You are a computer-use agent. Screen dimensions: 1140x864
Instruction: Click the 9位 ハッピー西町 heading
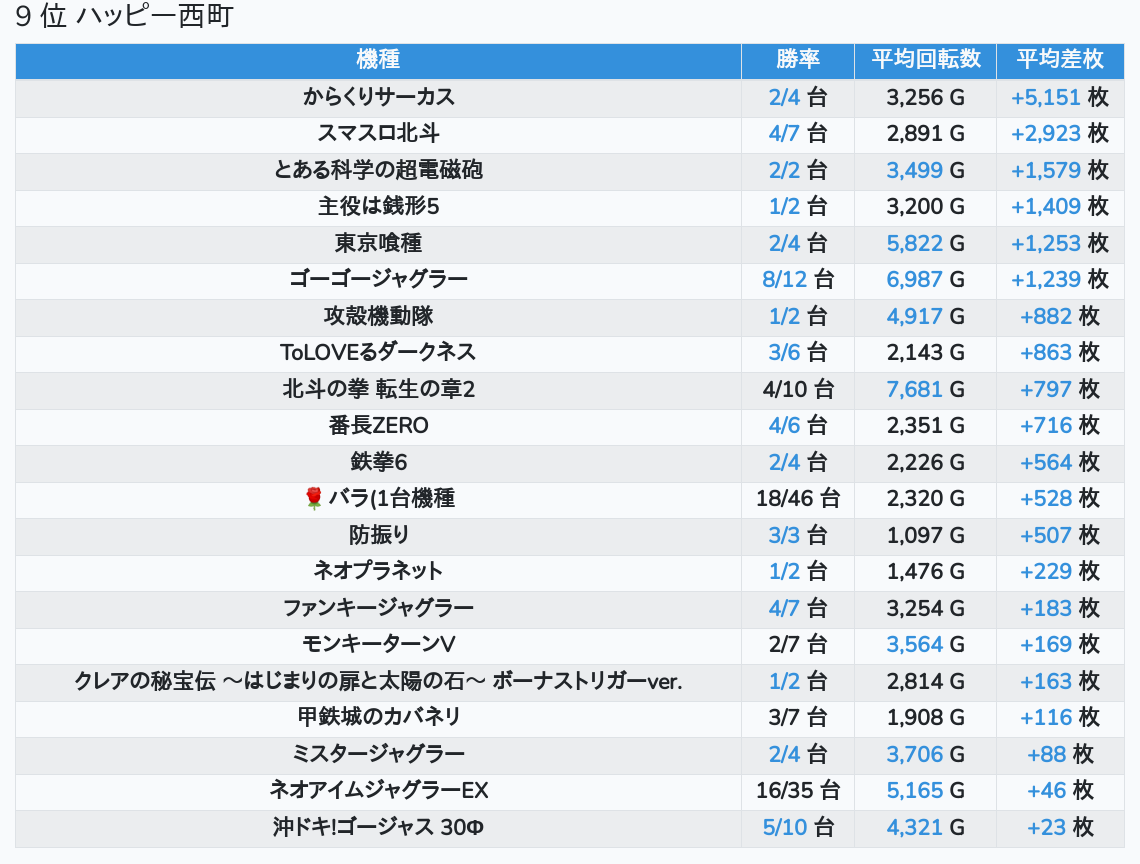124,17
